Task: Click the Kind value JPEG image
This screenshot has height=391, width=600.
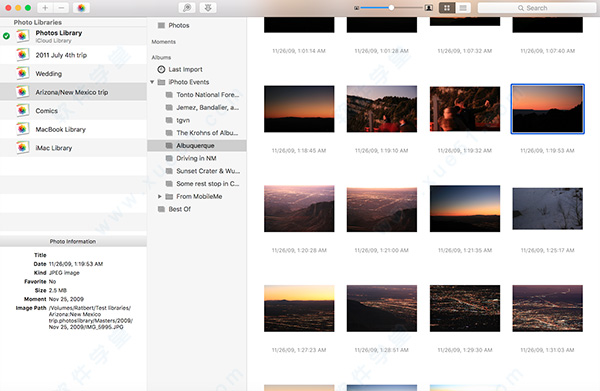Action: tap(64, 272)
